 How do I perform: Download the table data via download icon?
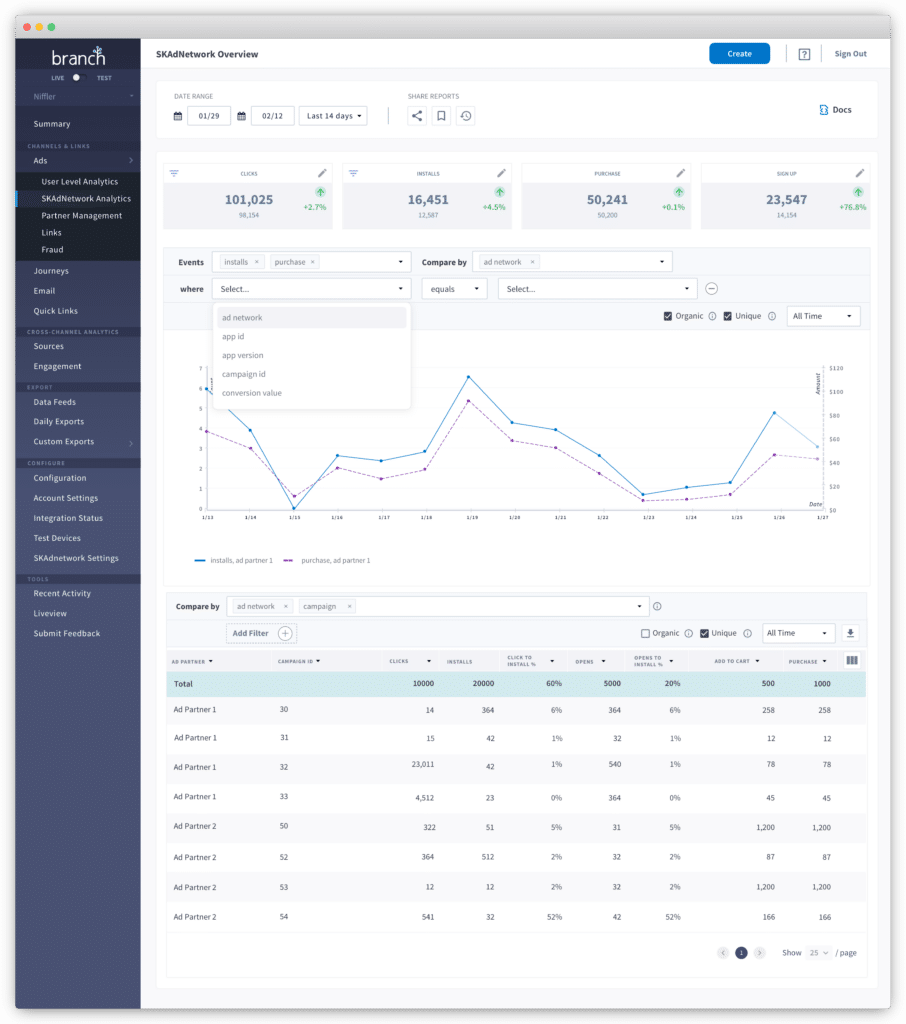(x=850, y=633)
